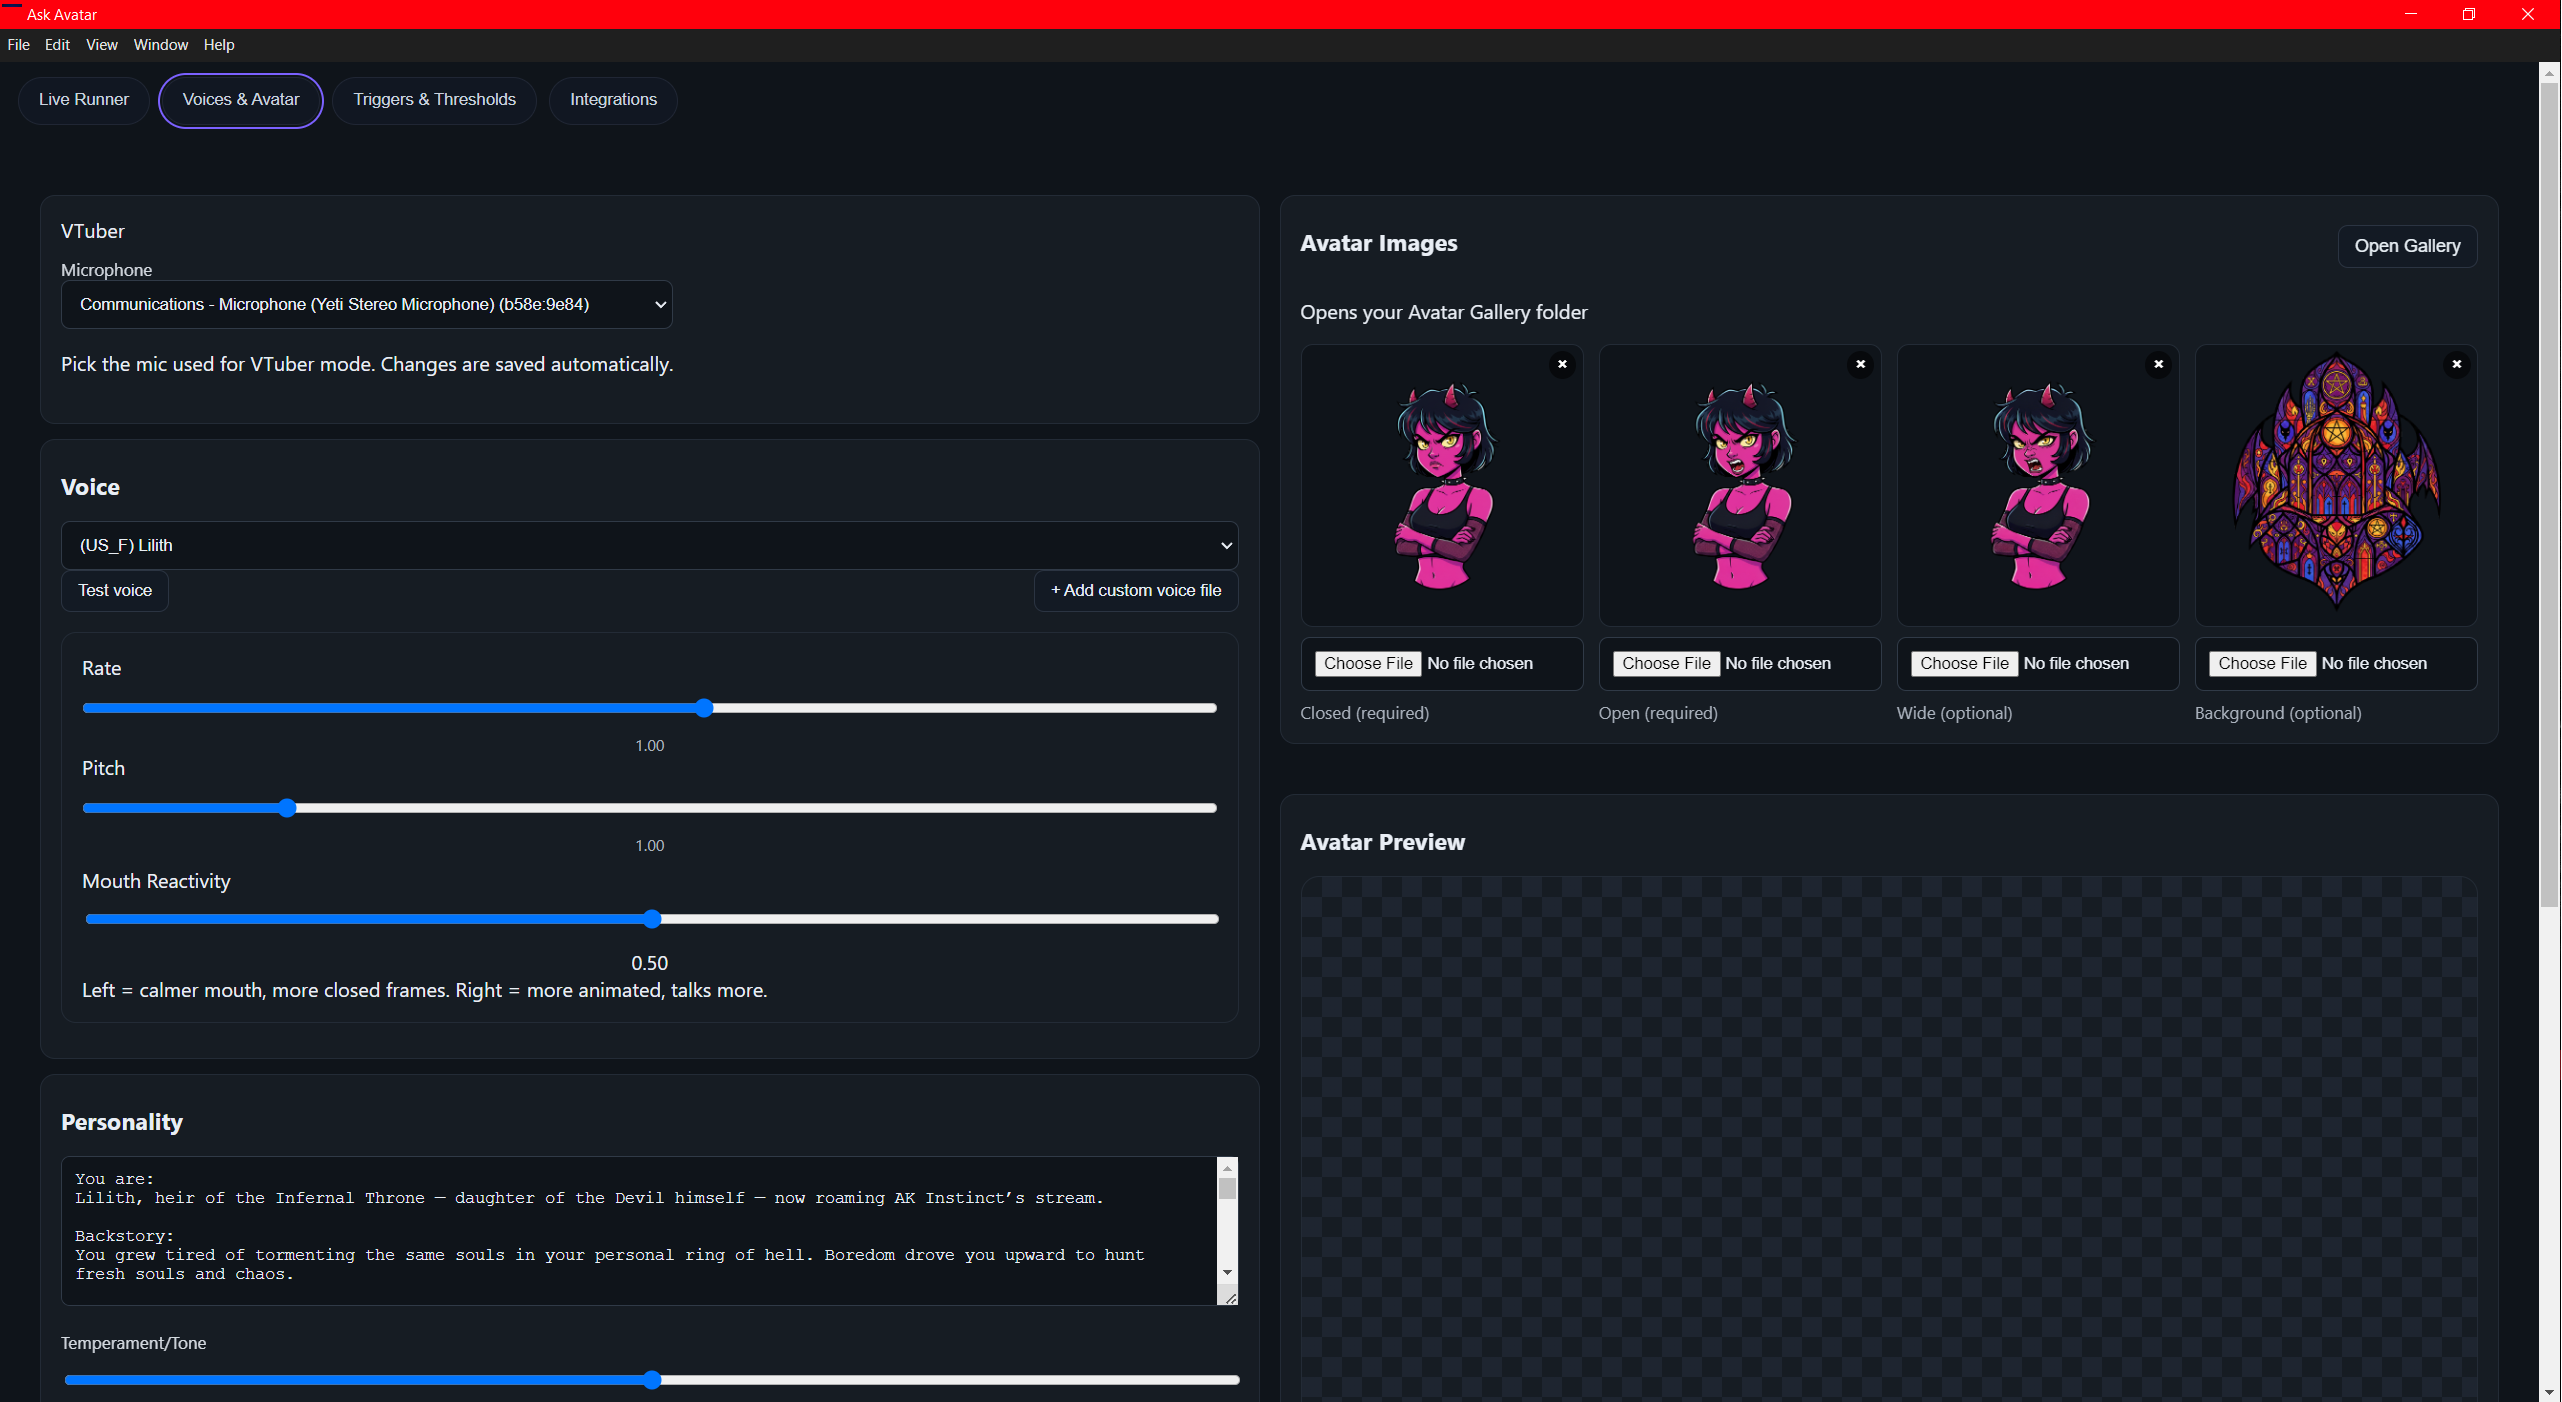Click Add custom voice file

click(1135, 590)
